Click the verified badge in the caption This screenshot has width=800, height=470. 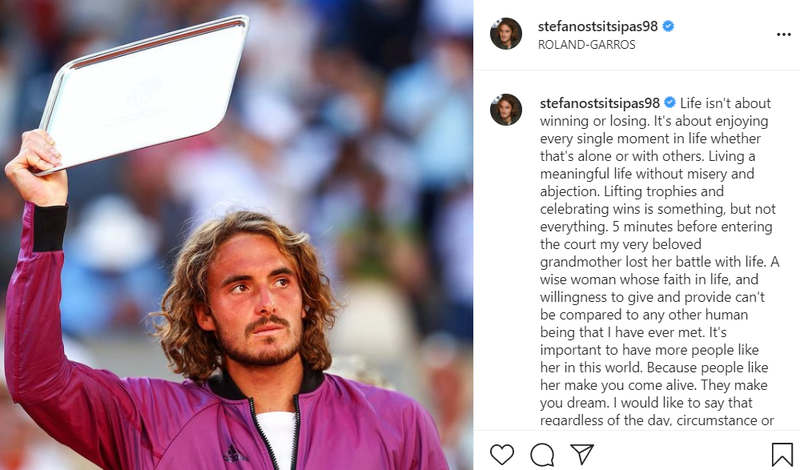click(x=669, y=103)
